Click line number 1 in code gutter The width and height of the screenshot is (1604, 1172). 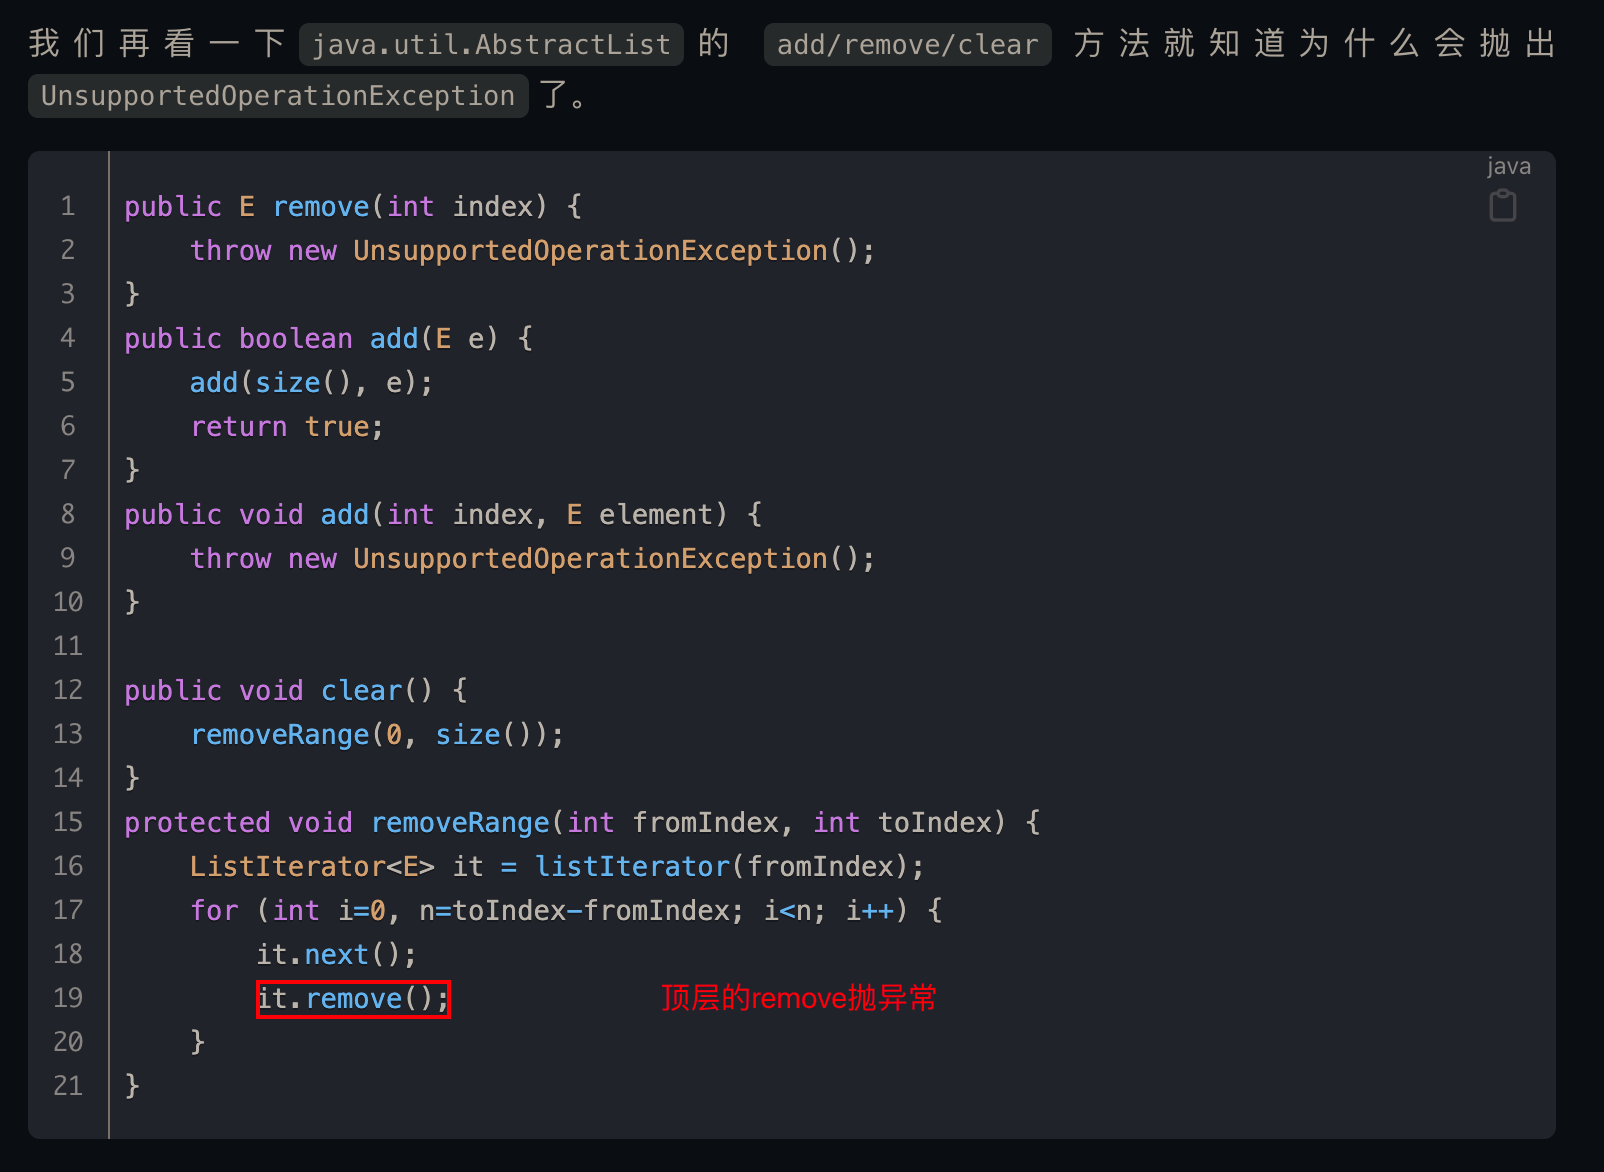[x=68, y=206]
